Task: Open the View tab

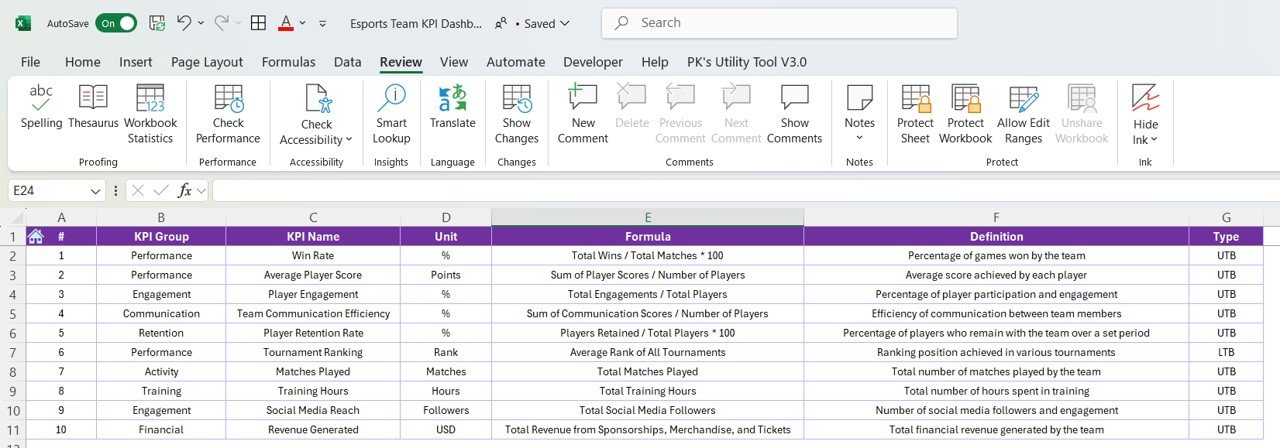Action: (x=454, y=62)
